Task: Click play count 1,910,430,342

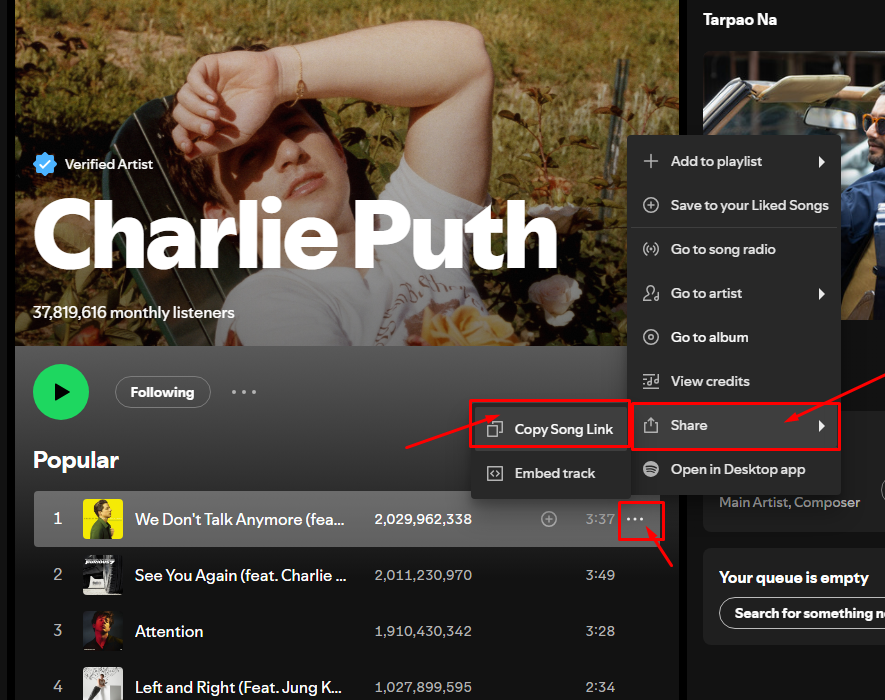Action: pyautogui.click(x=423, y=631)
